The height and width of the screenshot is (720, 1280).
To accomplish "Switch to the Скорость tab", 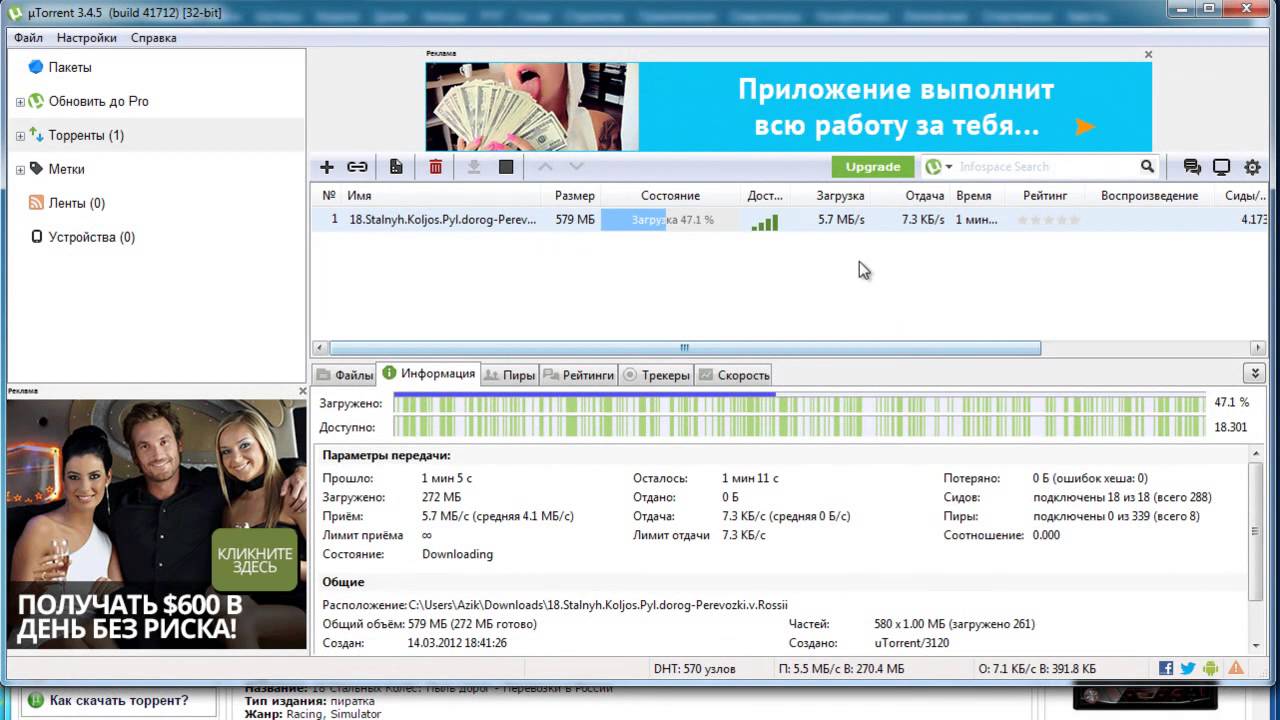I will click(x=734, y=375).
